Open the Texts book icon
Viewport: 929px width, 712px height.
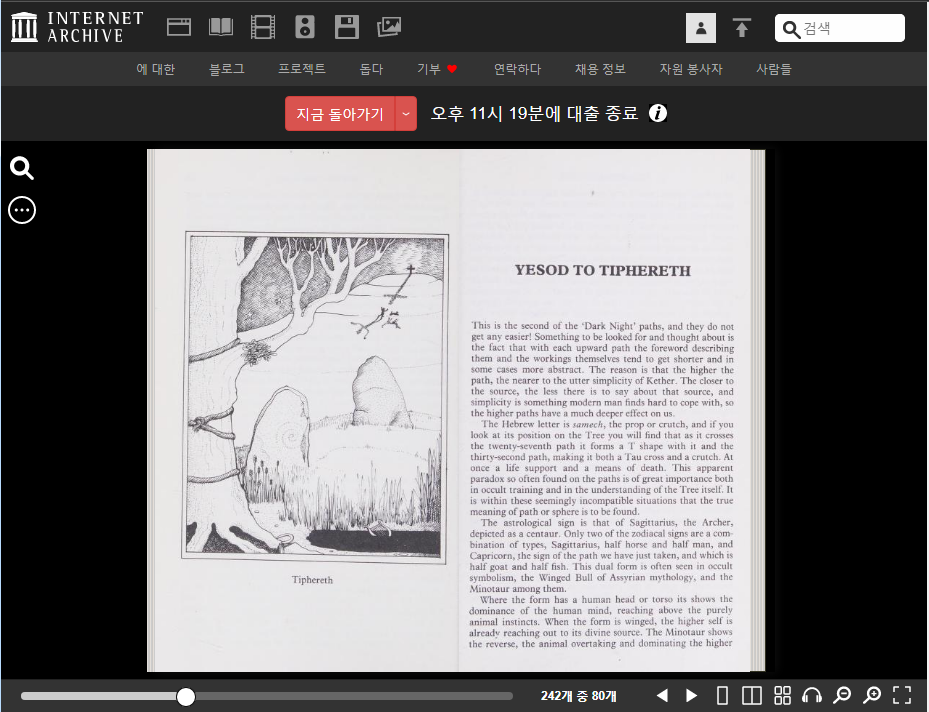(x=221, y=27)
